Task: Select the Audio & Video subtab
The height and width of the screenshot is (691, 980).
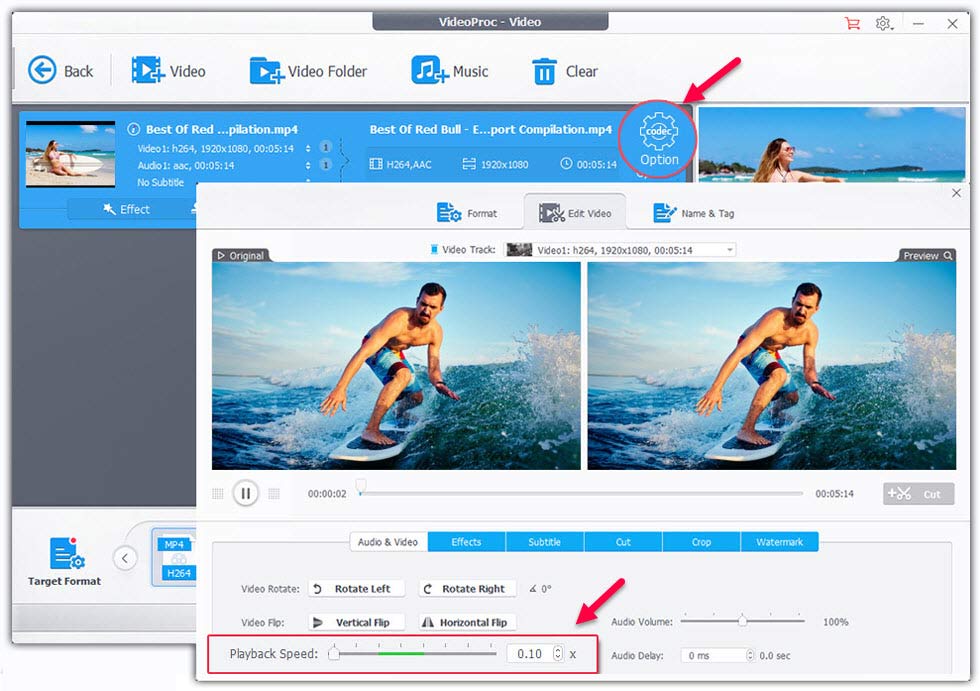Action: pyautogui.click(x=388, y=542)
